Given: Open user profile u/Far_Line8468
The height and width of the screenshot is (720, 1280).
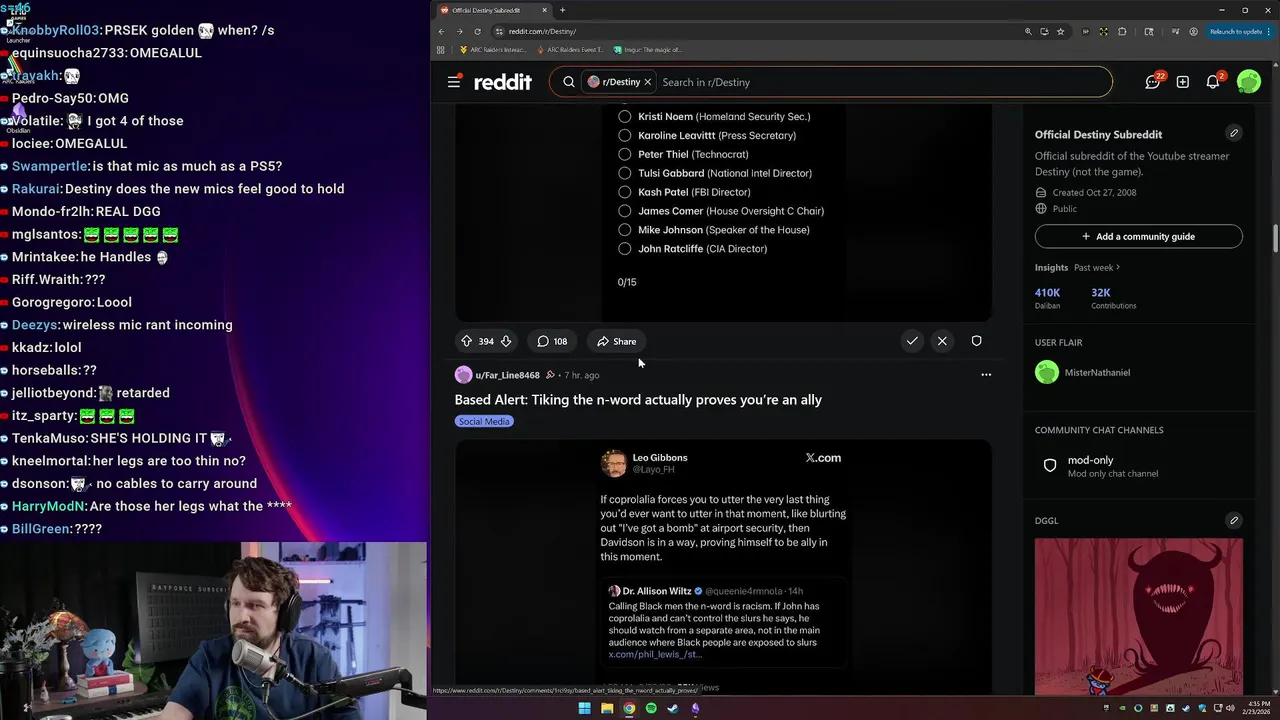Looking at the screenshot, I should pyautogui.click(x=507, y=375).
